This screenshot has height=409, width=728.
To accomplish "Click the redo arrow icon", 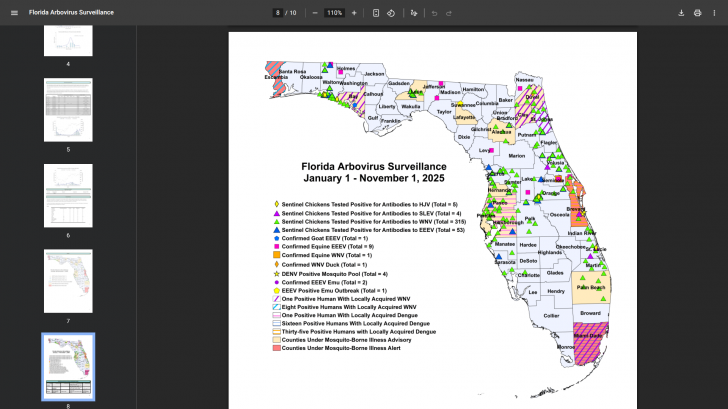I will 449,13.
